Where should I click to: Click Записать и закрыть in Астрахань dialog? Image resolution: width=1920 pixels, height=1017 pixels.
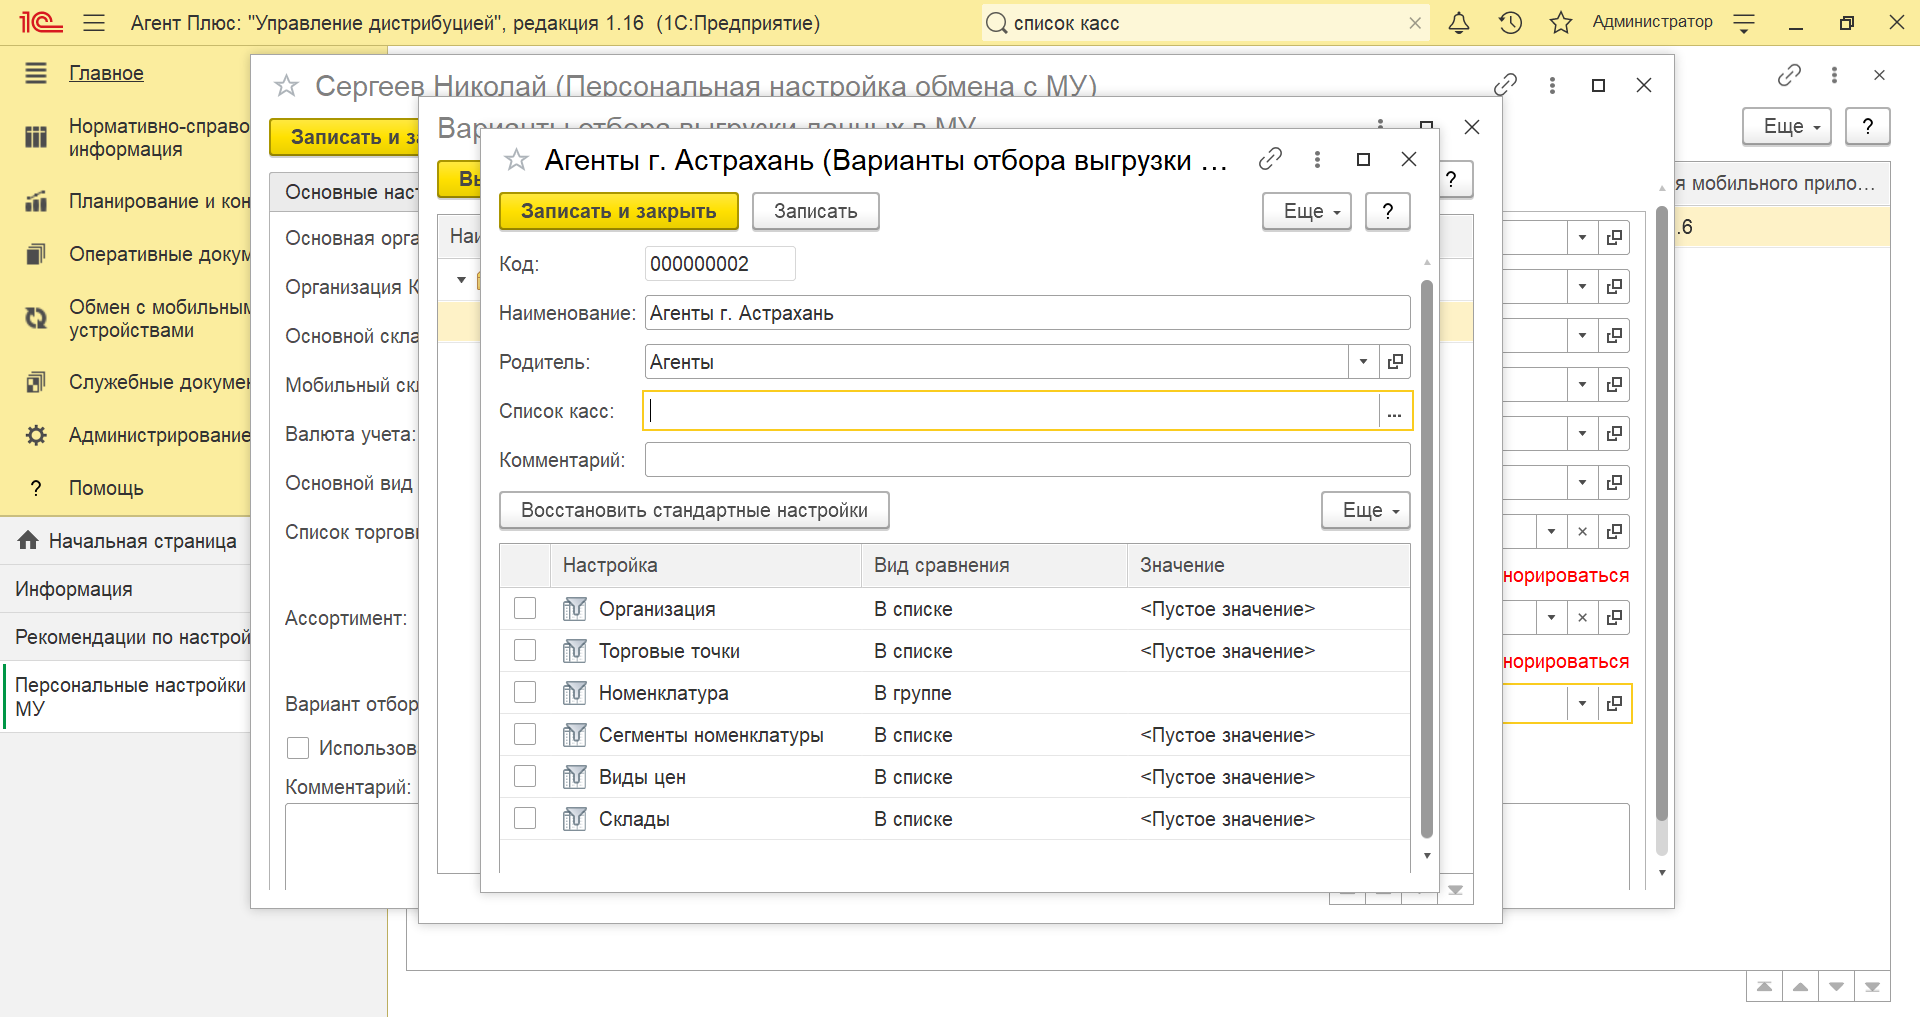[x=619, y=211]
